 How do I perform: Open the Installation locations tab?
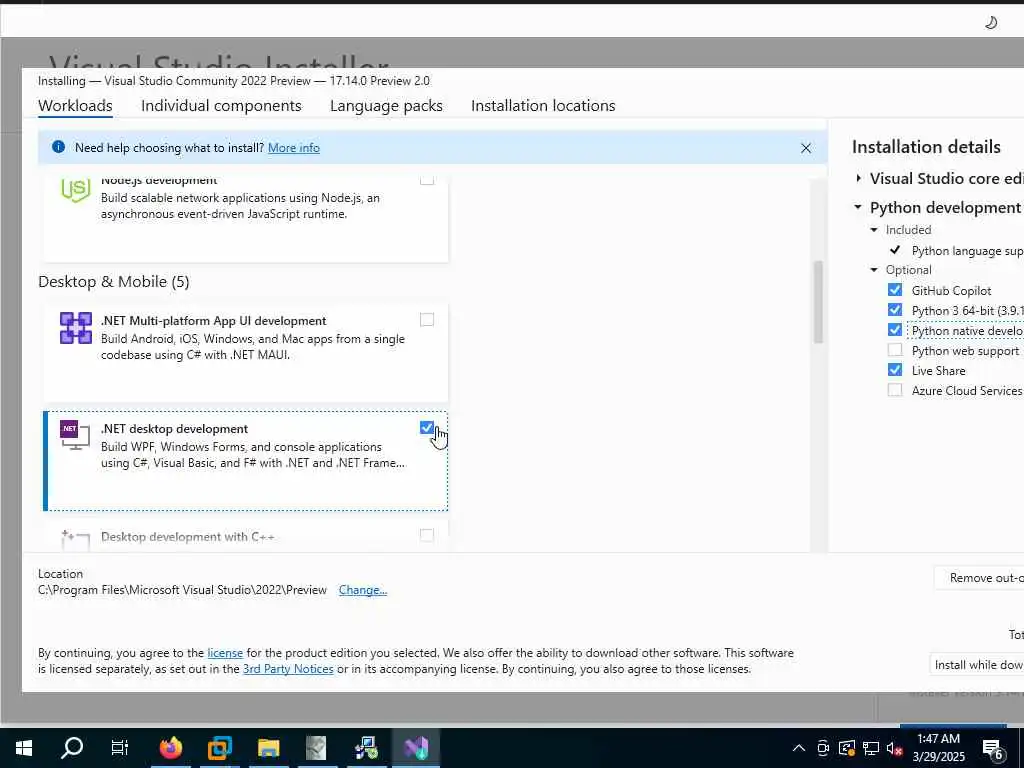click(x=543, y=106)
